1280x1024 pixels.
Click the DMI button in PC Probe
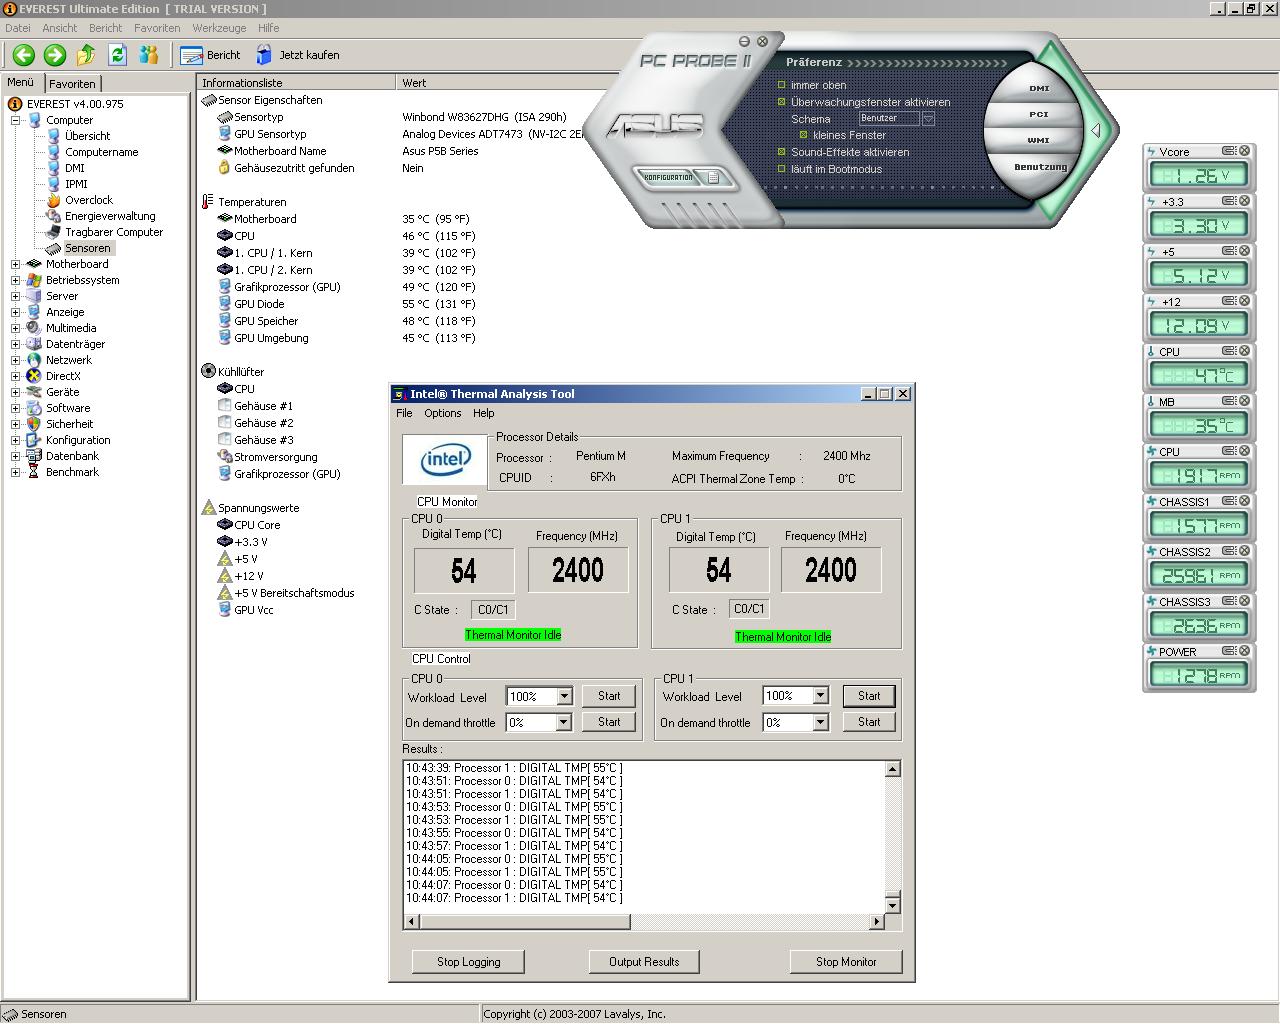coord(1040,88)
